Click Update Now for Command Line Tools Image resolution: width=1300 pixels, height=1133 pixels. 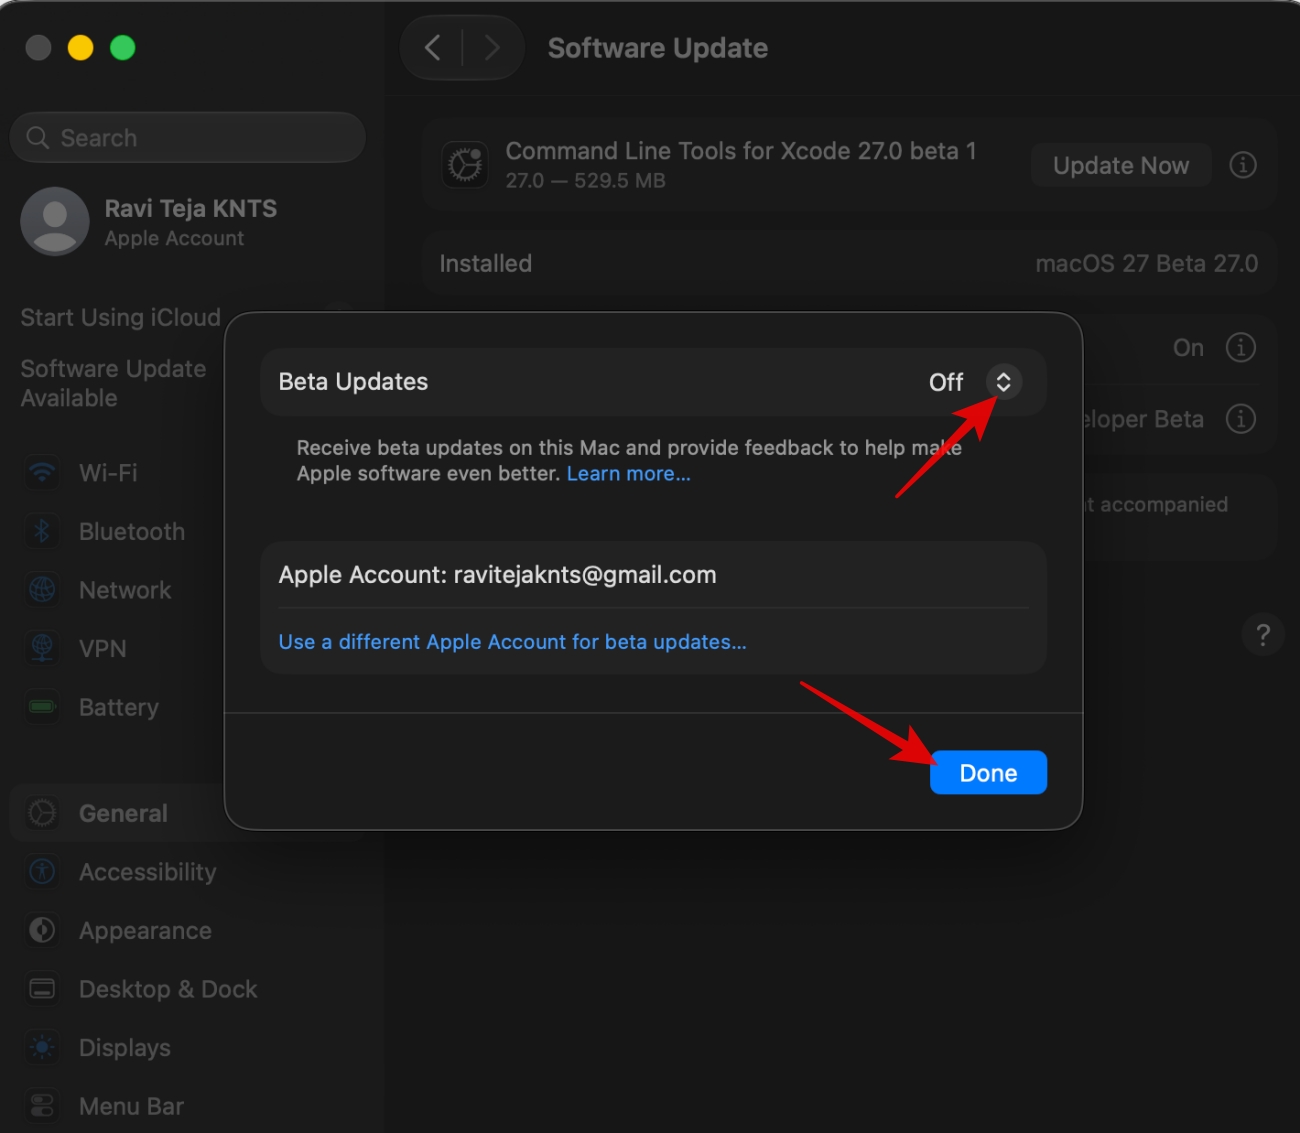[1121, 166]
